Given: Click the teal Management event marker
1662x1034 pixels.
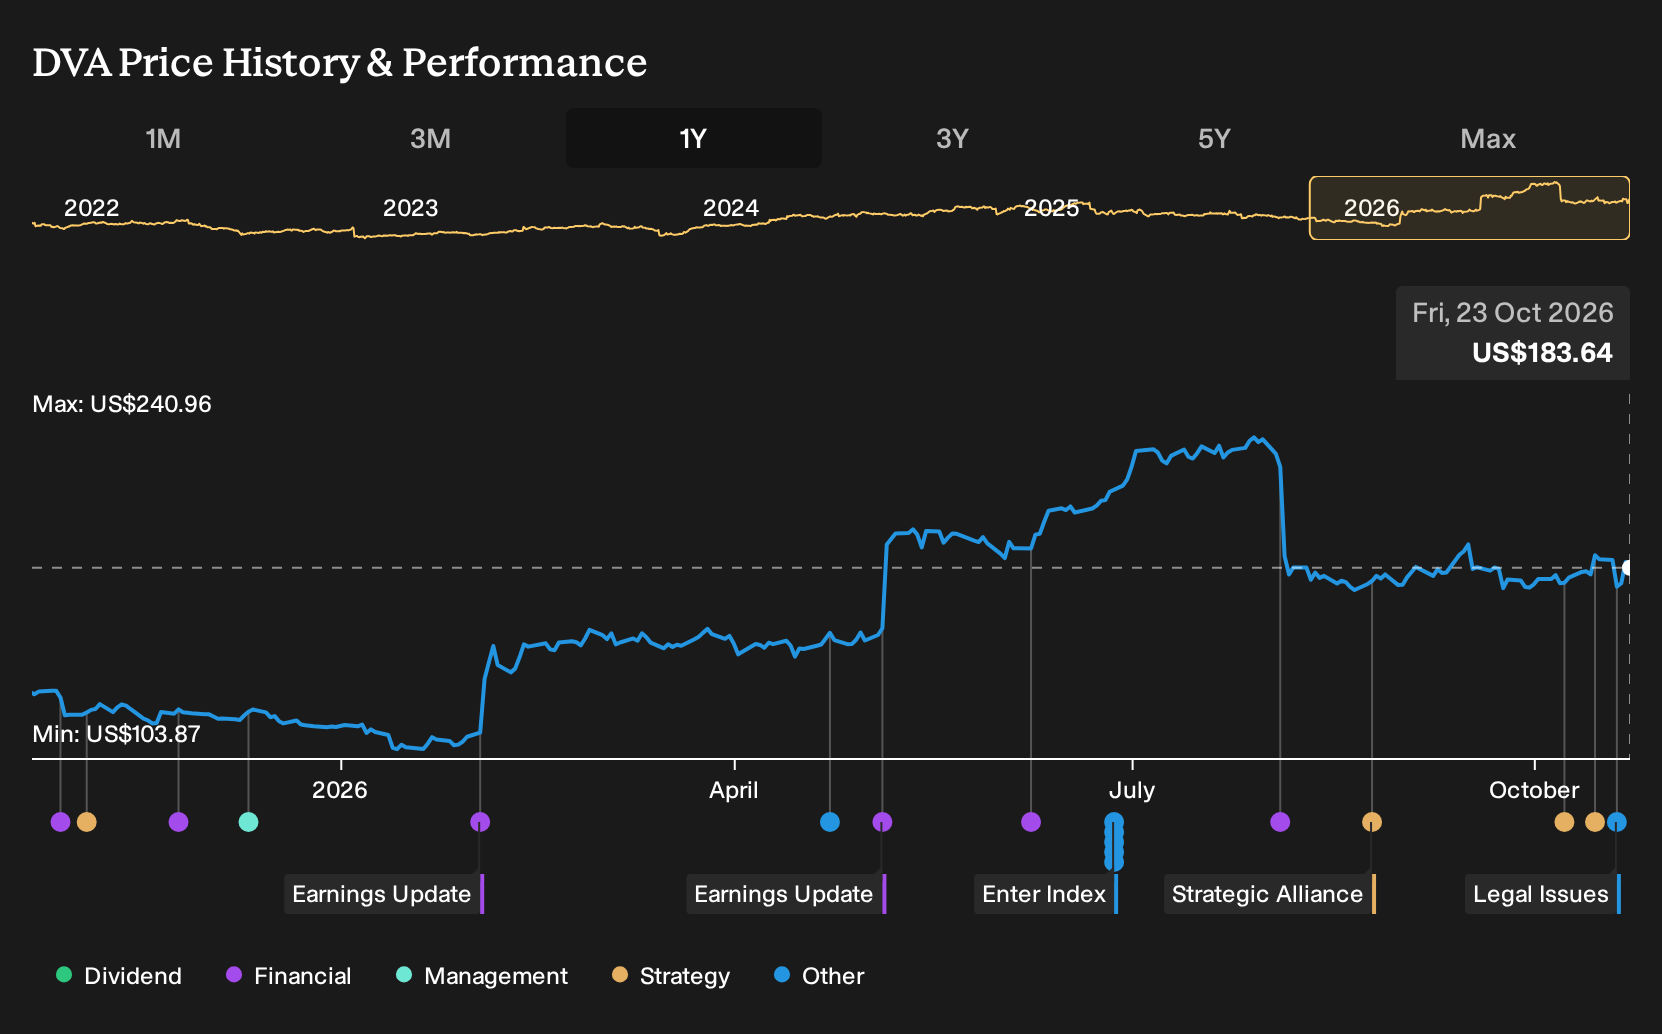Looking at the screenshot, I should click(x=249, y=822).
